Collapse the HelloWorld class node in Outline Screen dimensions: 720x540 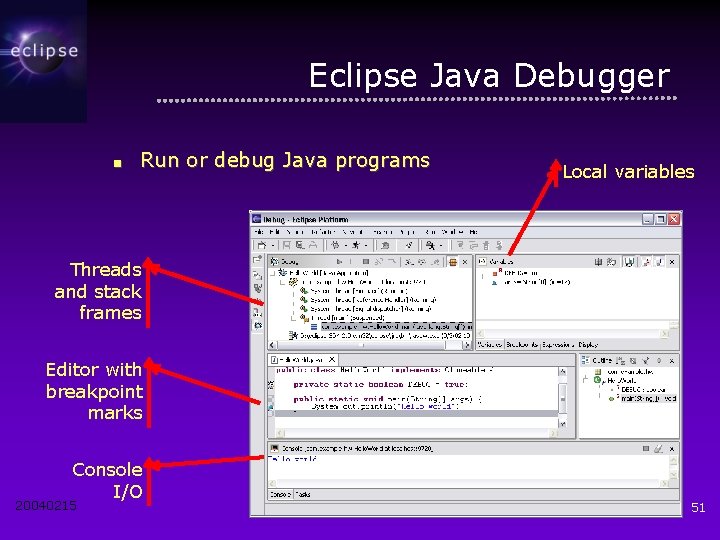pyautogui.click(x=585, y=380)
